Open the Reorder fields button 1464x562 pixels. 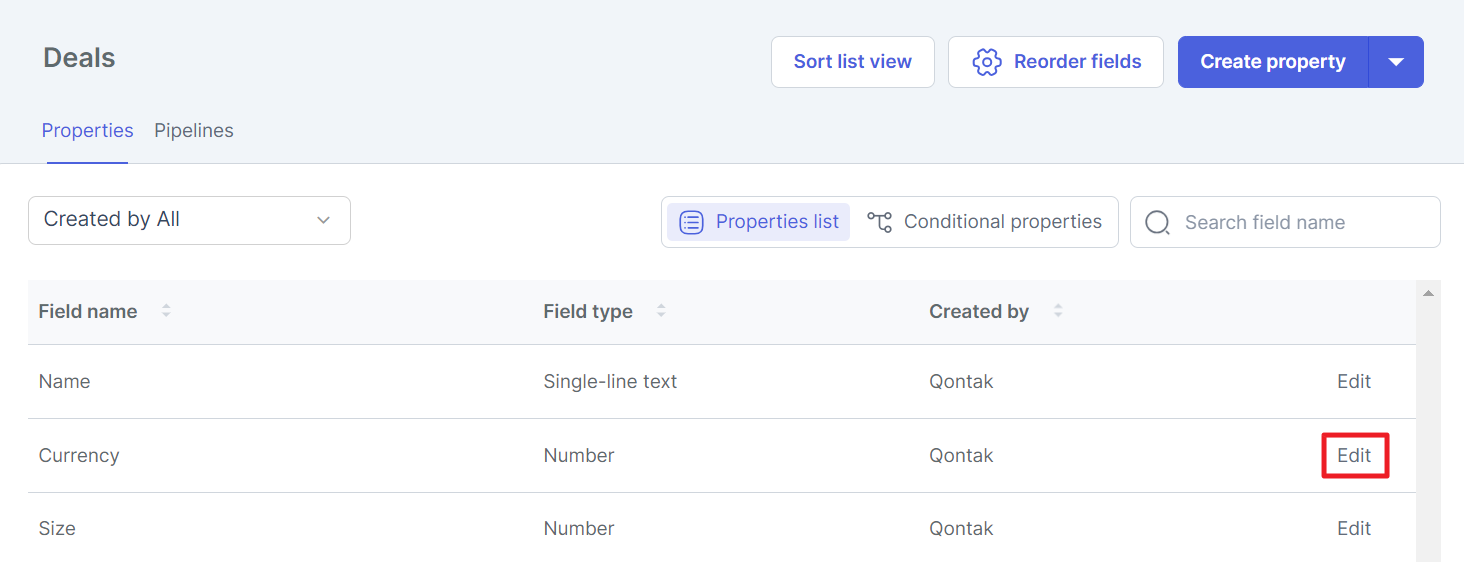pos(1055,62)
